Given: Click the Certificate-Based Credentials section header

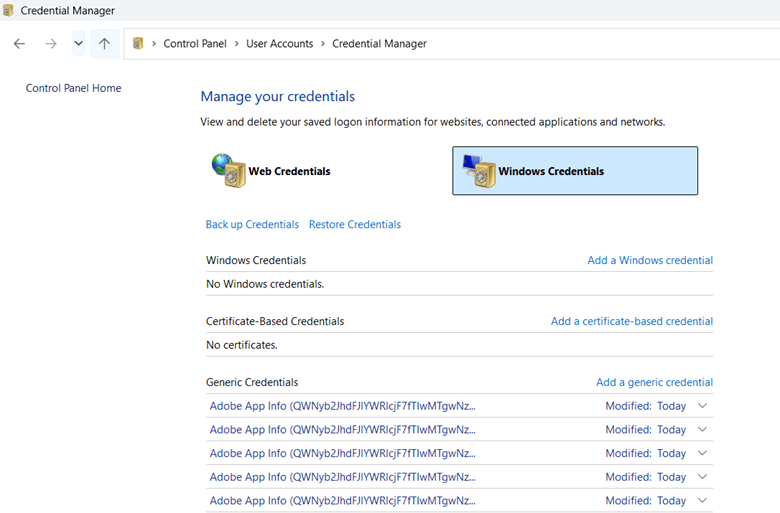Looking at the screenshot, I should (x=275, y=321).
